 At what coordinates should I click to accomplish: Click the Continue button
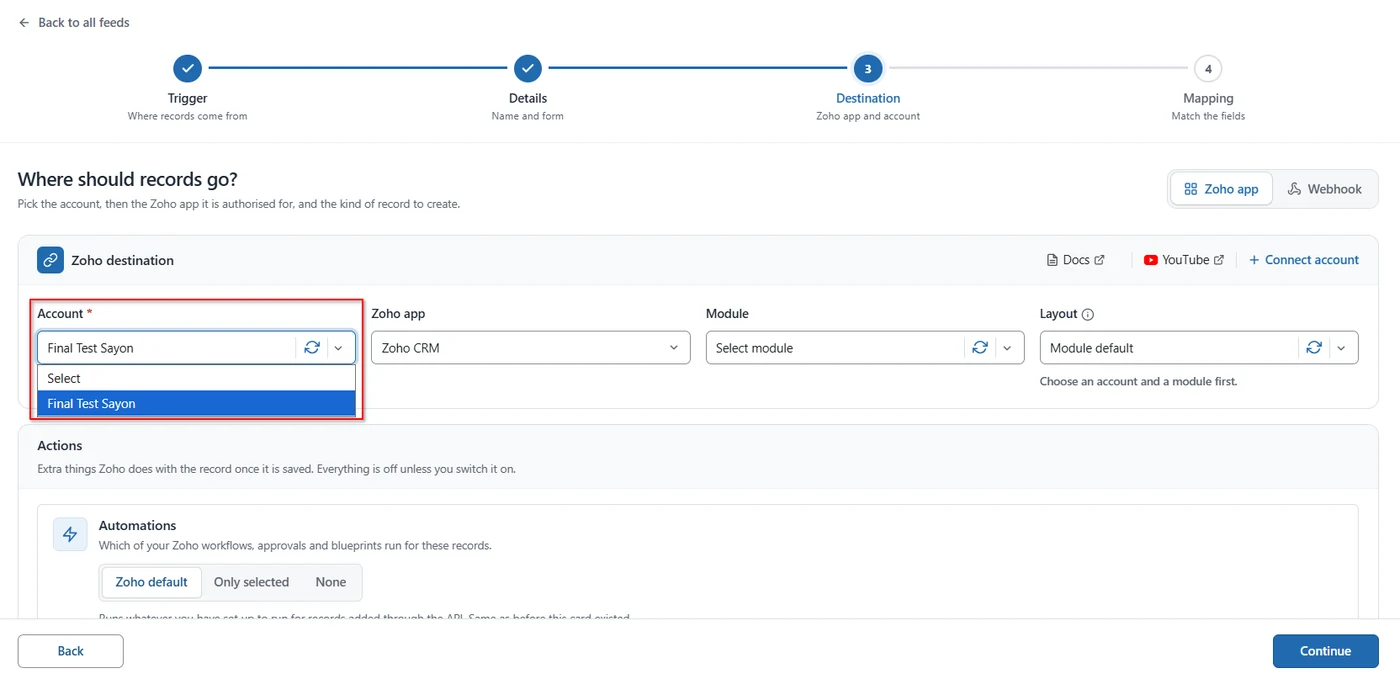tap(1326, 651)
